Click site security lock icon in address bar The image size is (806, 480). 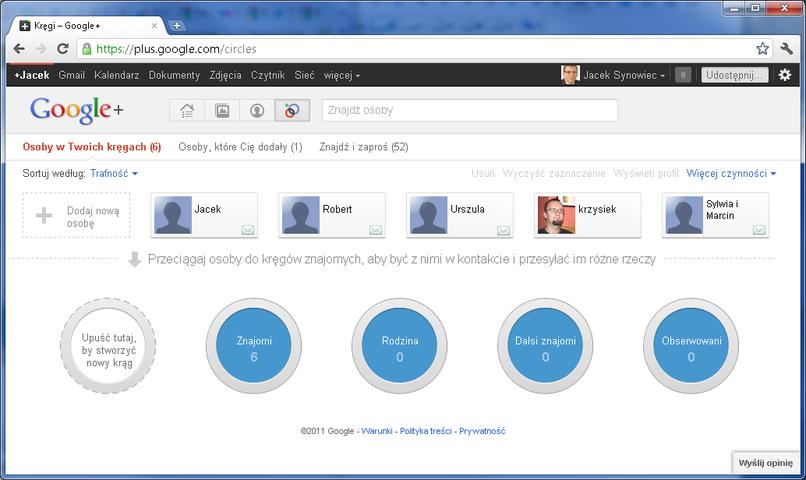87,49
